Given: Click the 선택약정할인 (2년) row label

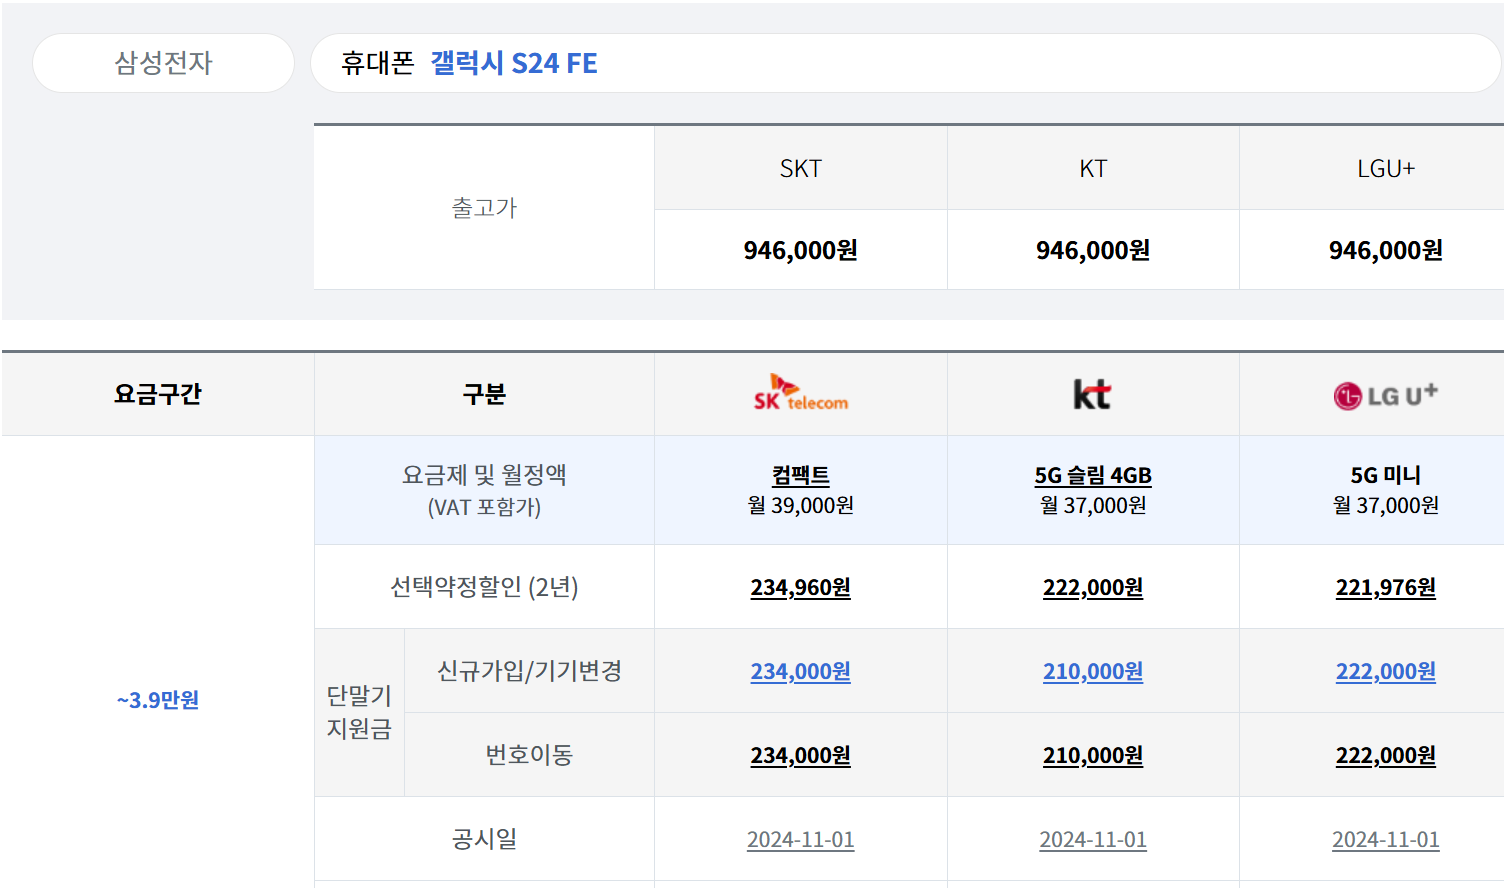Looking at the screenshot, I should coord(484,587).
